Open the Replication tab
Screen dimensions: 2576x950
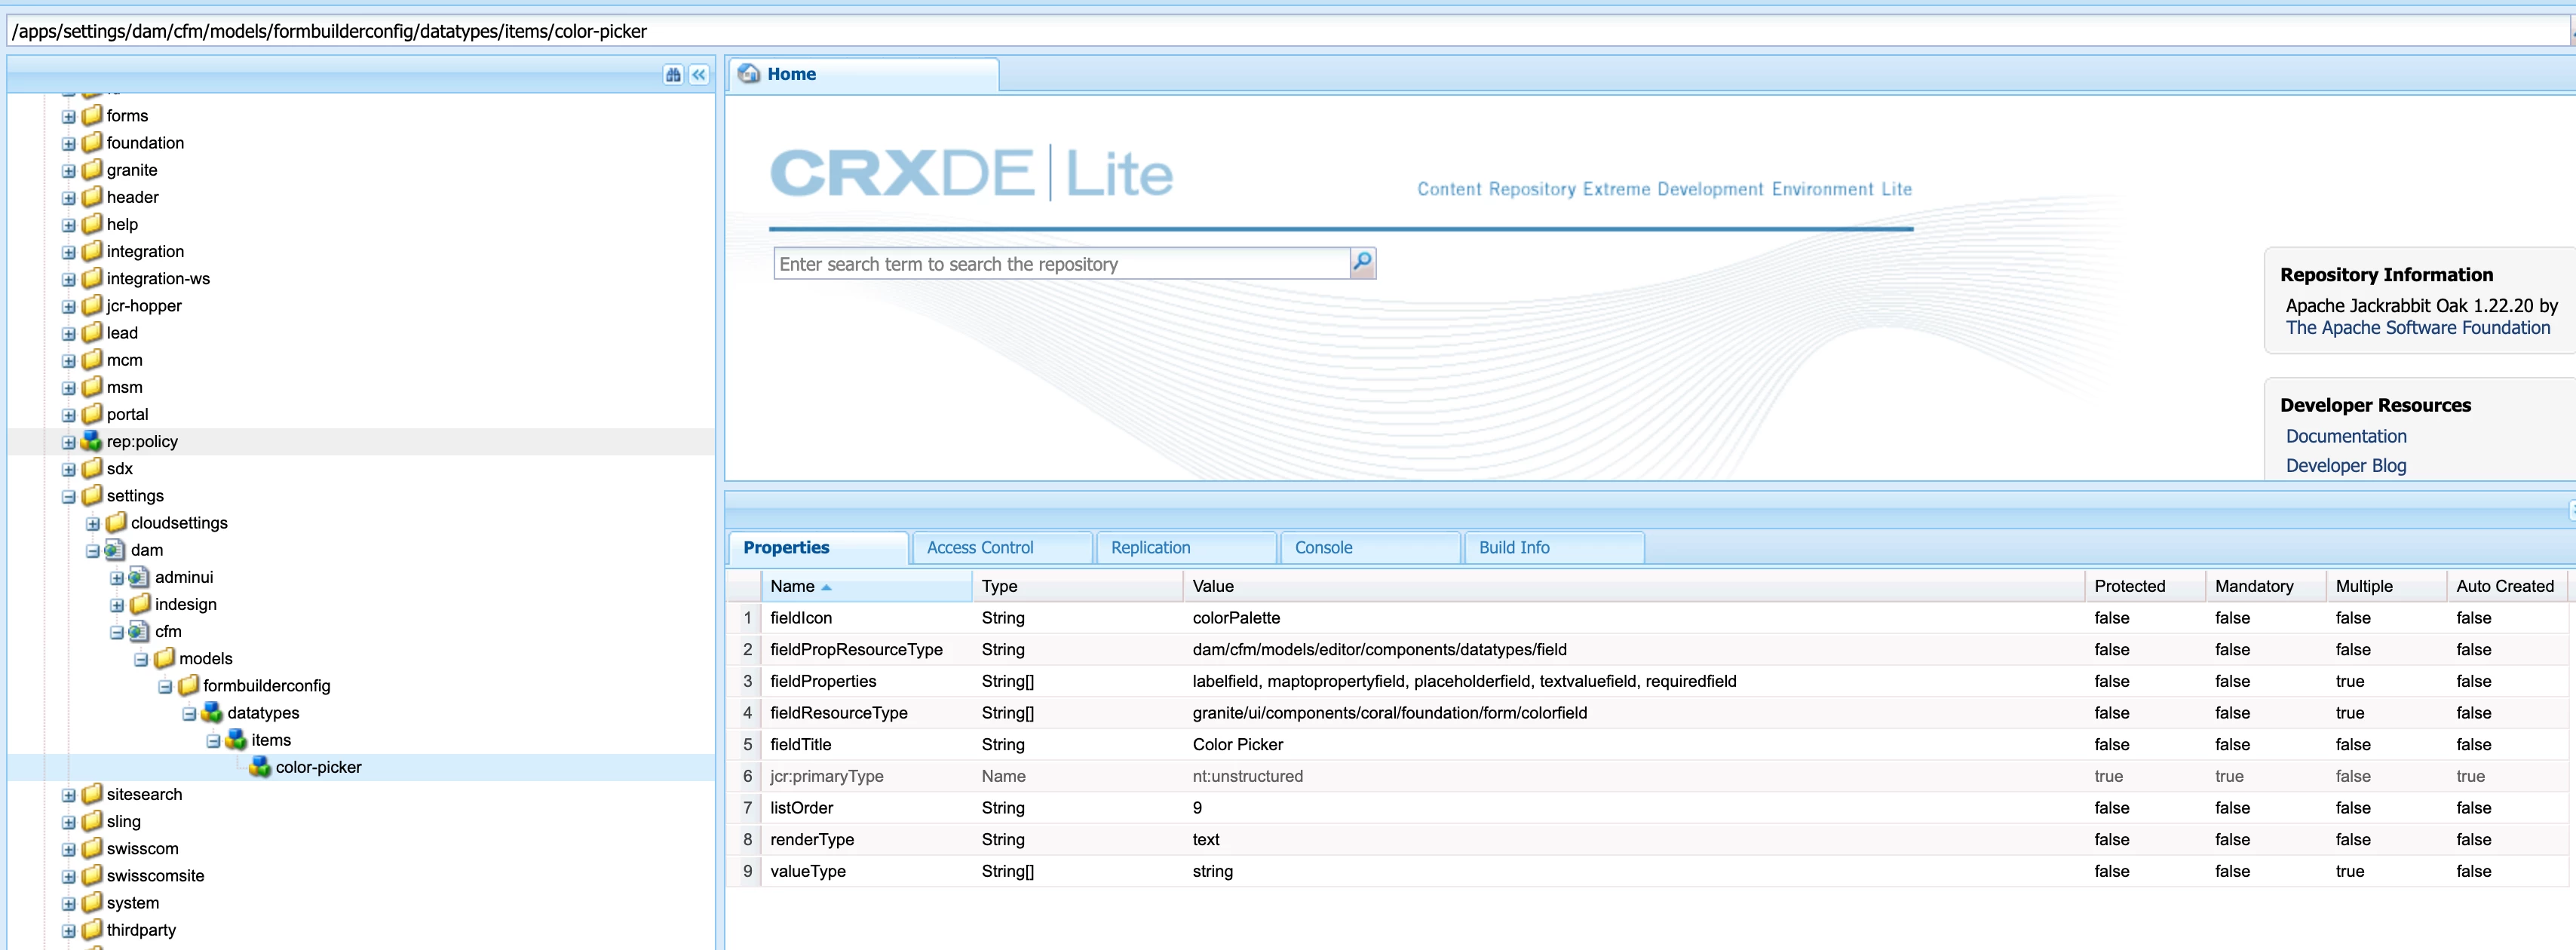tap(1150, 548)
